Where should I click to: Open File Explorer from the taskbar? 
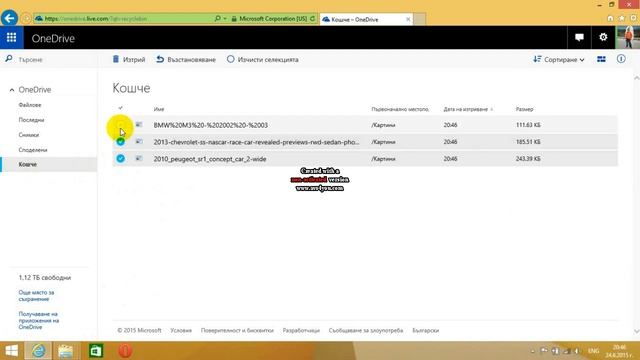click(x=65, y=351)
